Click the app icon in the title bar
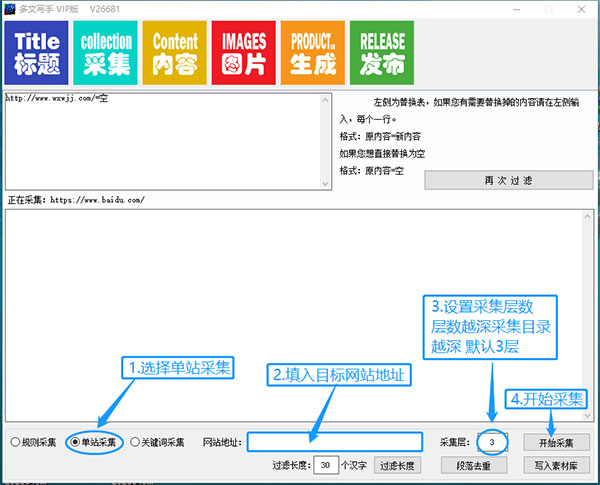This screenshot has height=485, width=600. [x=10, y=9]
